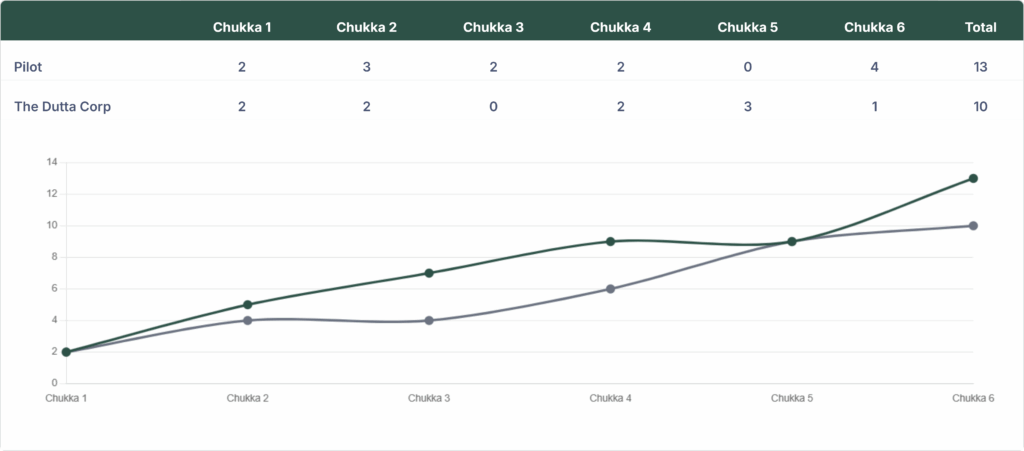Click Pilot's total score of 13

[x=980, y=67]
